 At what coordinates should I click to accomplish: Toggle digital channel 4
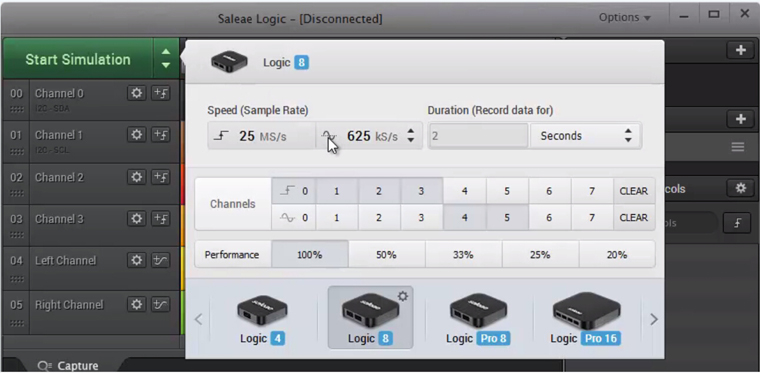[464, 191]
